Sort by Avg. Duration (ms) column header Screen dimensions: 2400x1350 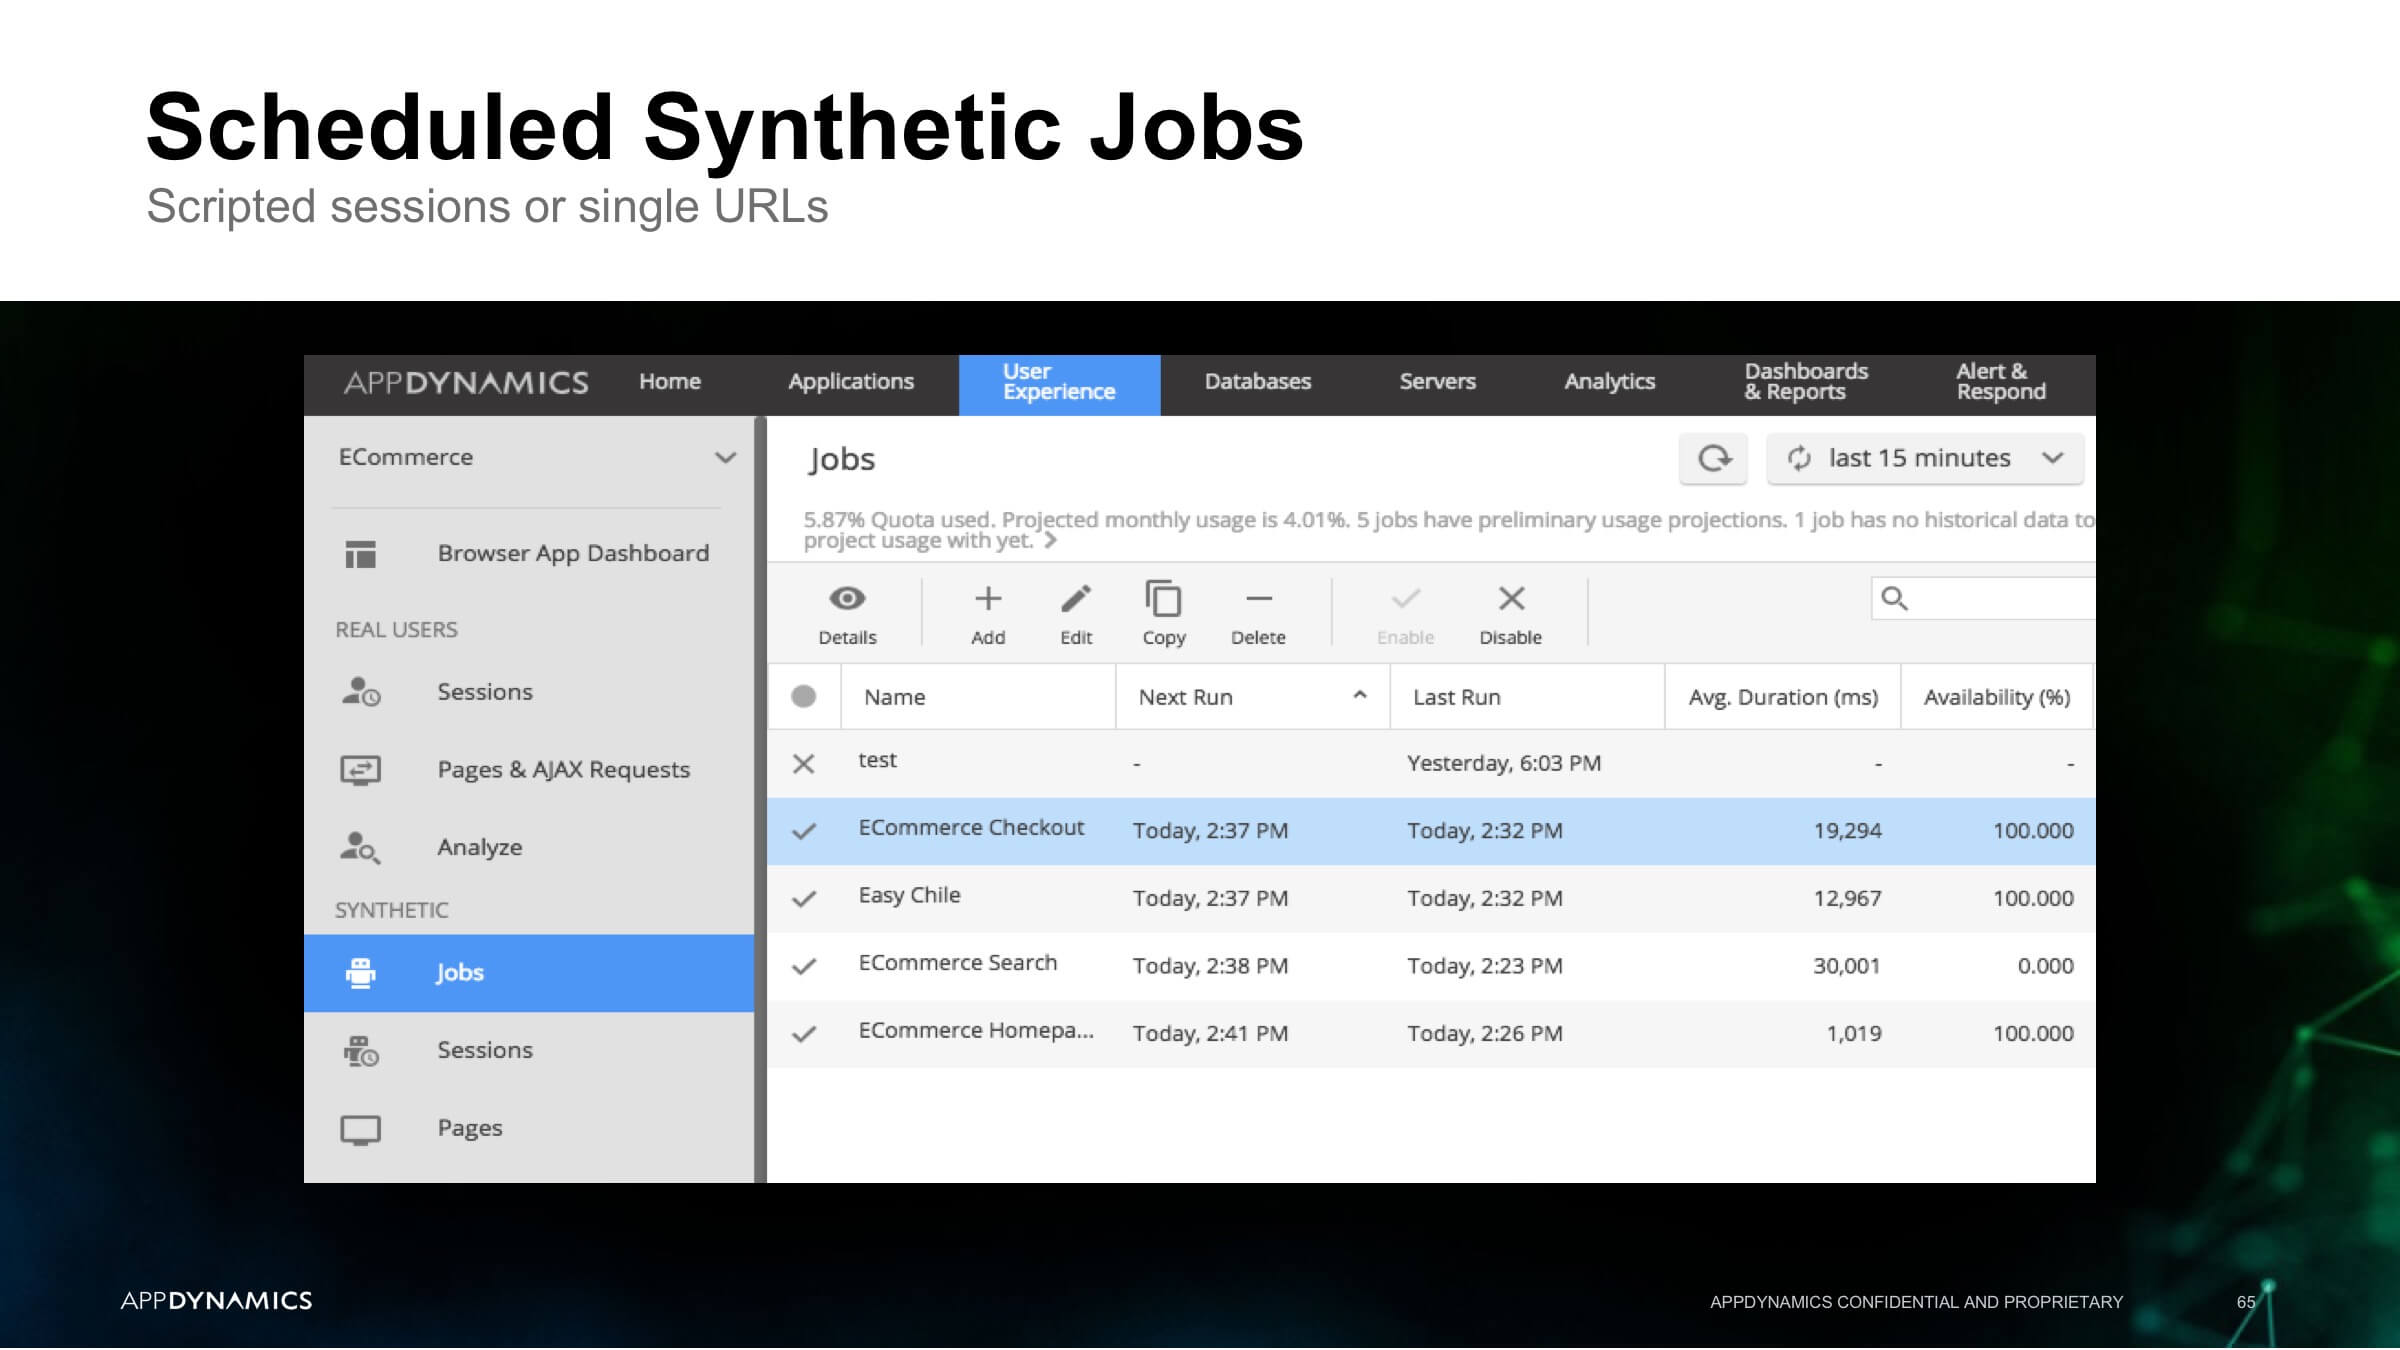[x=1783, y=697]
